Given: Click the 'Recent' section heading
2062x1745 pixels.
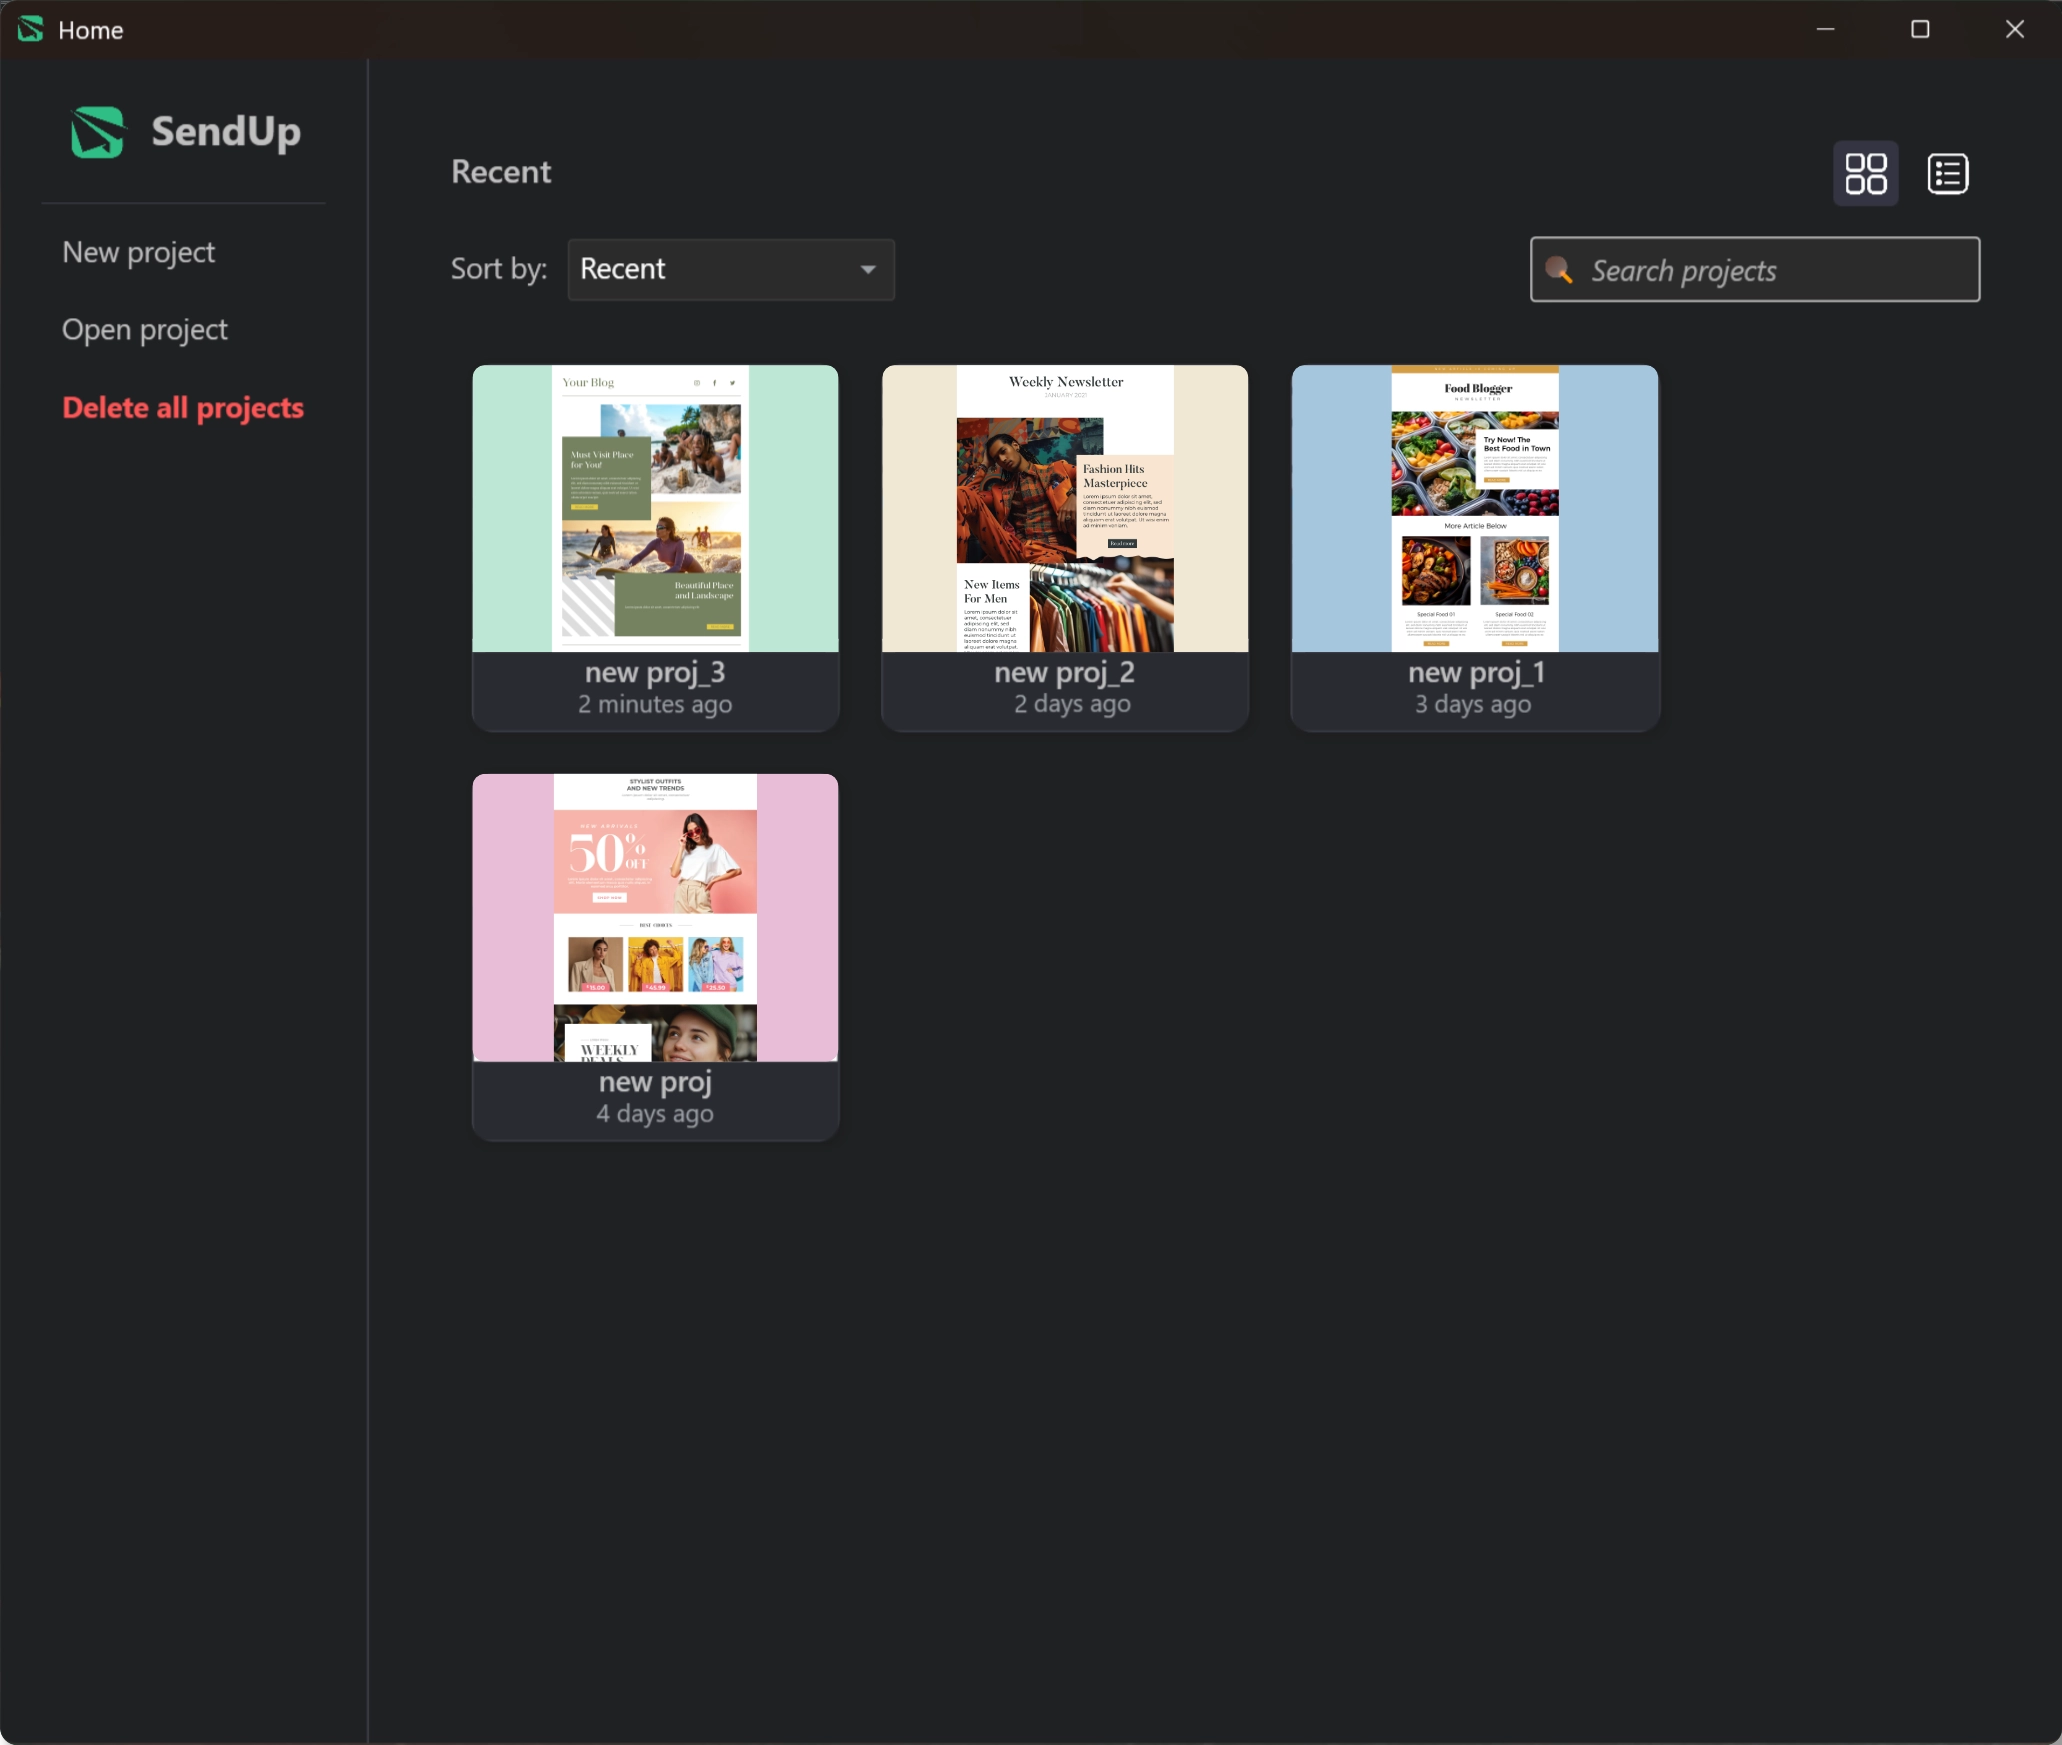Looking at the screenshot, I should (501, 172).
